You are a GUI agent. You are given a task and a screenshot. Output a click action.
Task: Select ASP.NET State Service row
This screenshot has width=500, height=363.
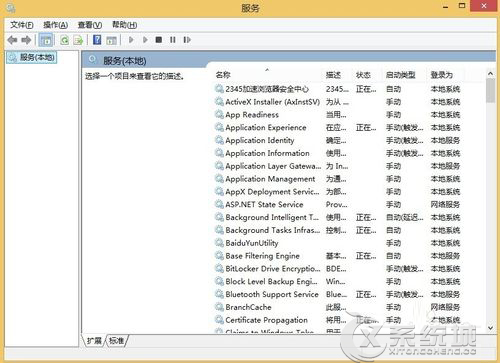tap(337, 204)
